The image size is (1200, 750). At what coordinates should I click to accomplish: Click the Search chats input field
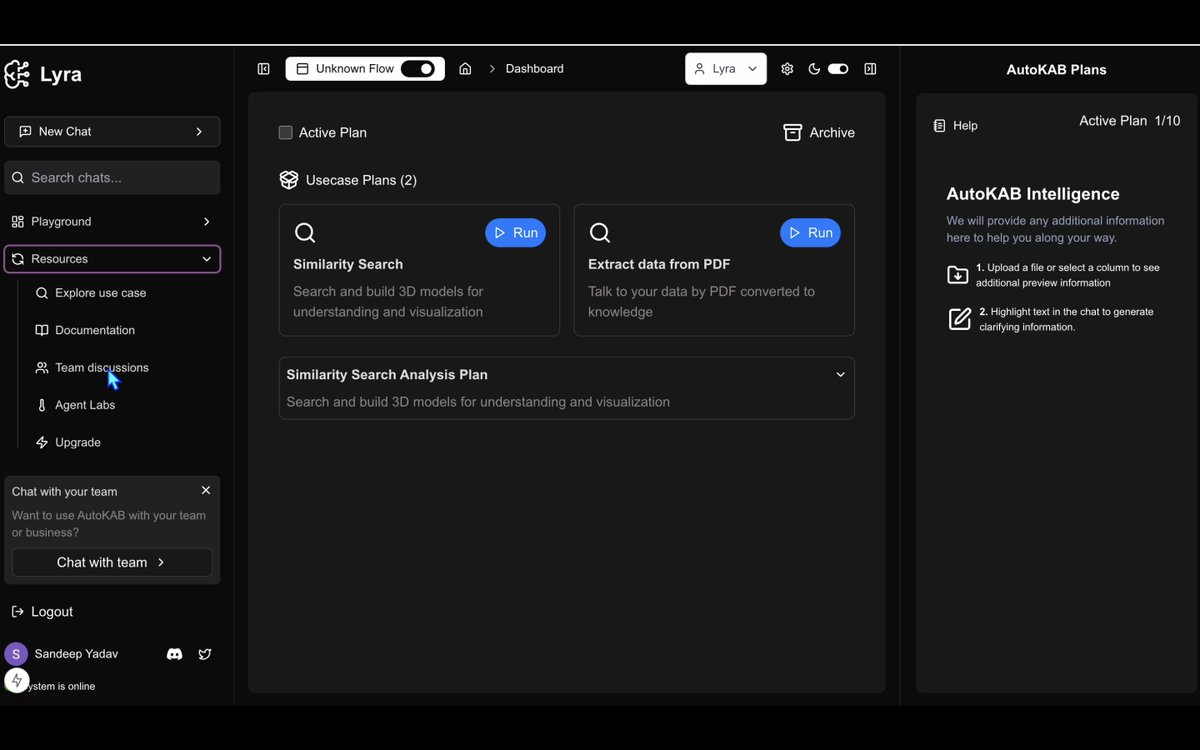click(x=112, y=177)
